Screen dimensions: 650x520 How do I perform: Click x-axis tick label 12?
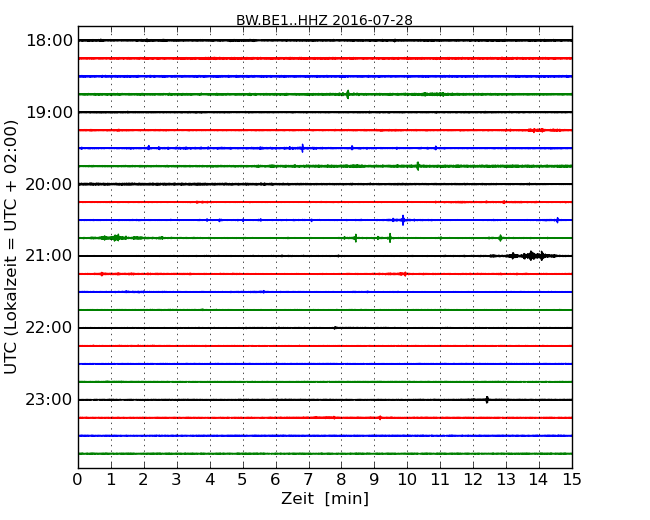coord(473,480)
